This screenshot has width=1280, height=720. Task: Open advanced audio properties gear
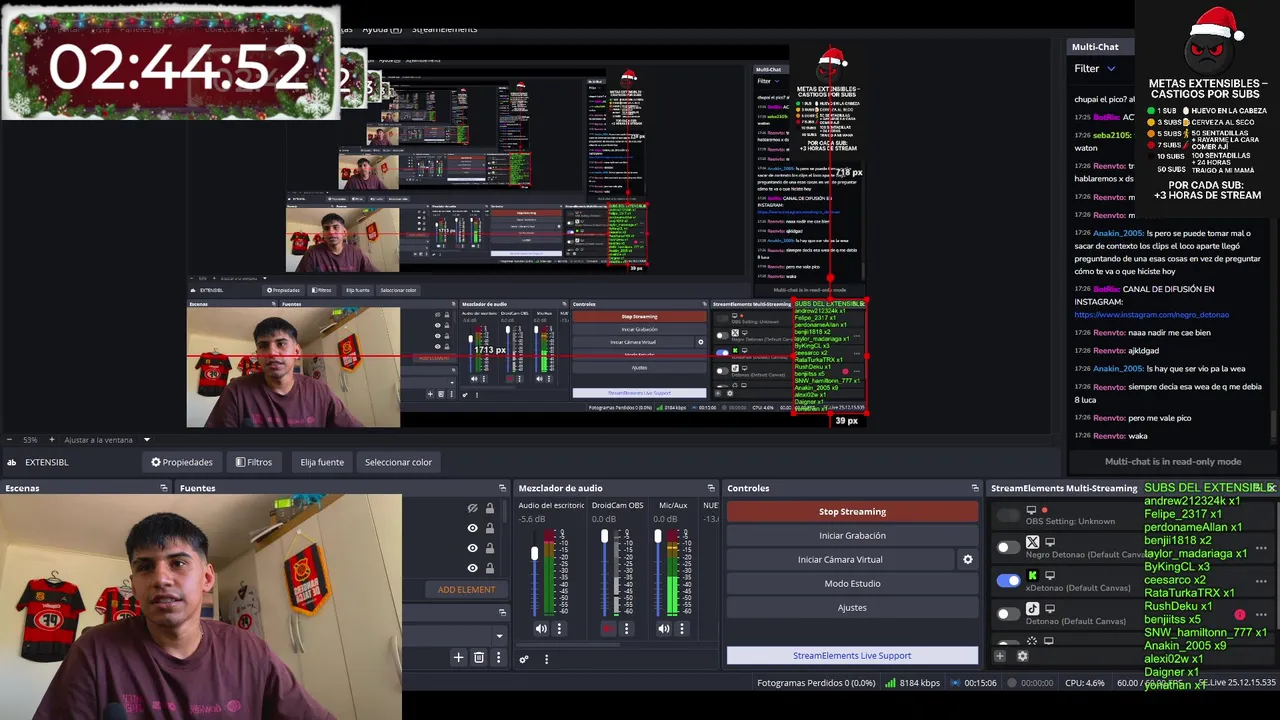tap(524, 659)
